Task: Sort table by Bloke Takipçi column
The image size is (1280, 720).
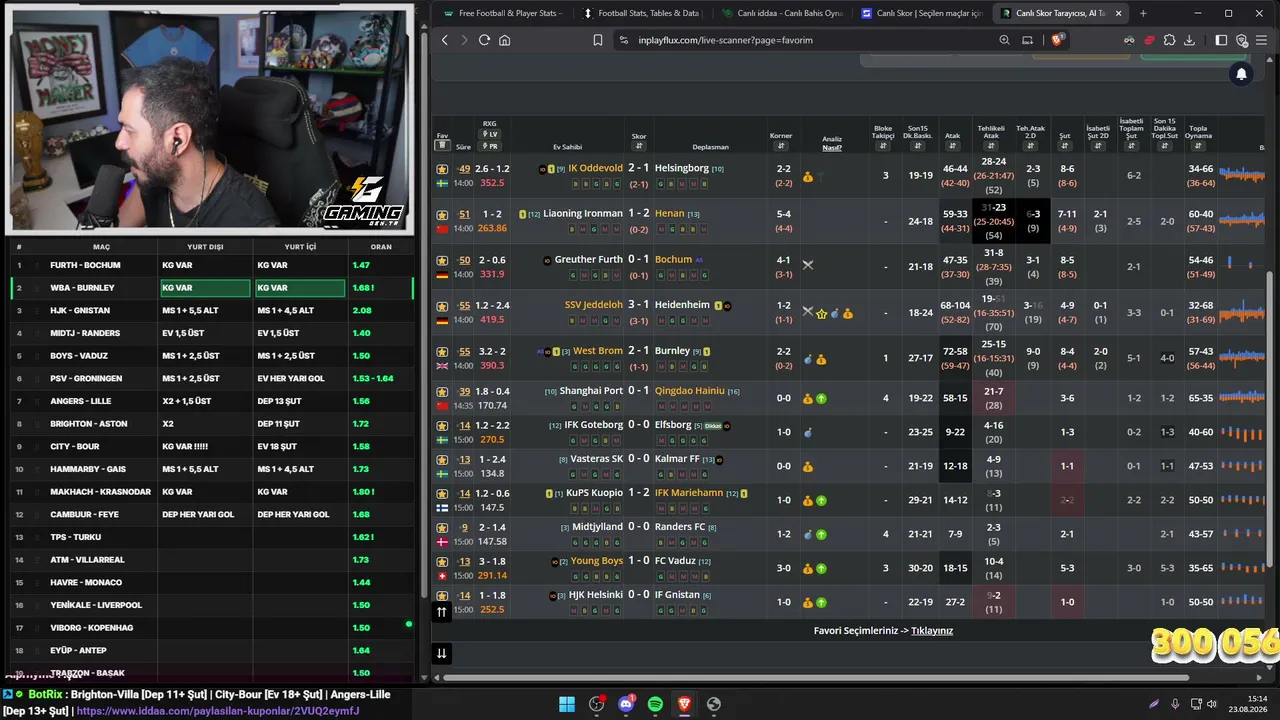Action: 883,146
